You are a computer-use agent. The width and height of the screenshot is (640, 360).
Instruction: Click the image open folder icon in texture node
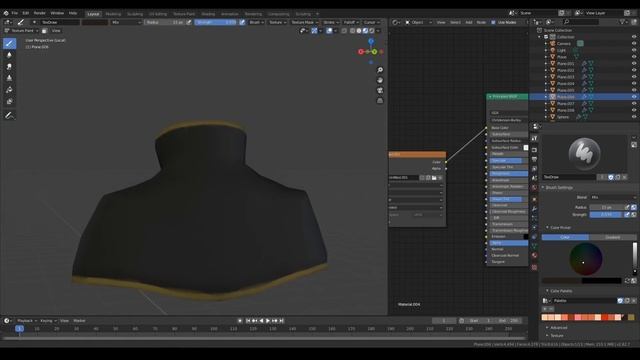[434, 178]
